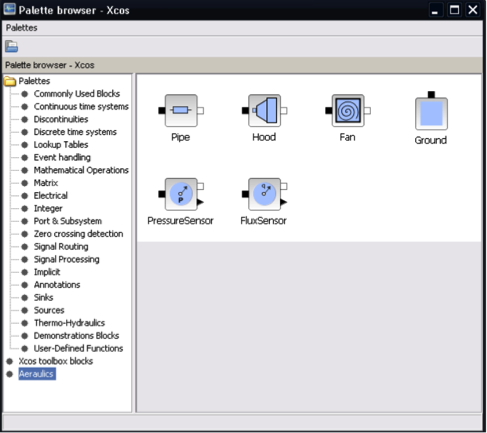The image size is (487, 433).
Task: Open Mathematical Operations palette
Action: click(x=81, y=170)
